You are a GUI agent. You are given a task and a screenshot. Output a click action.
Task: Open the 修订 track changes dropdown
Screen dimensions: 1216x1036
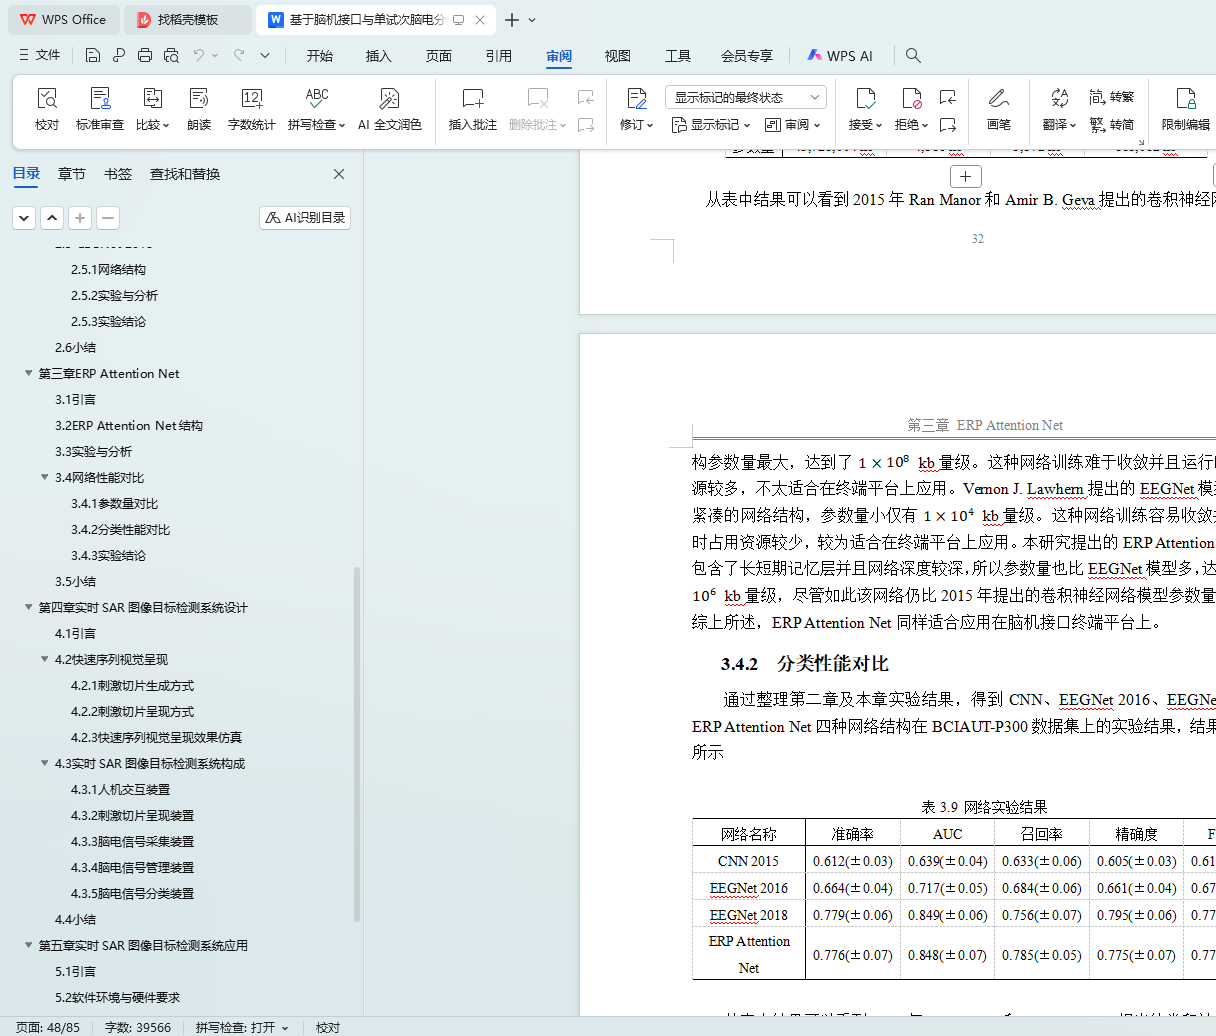[x=636, y=109]
